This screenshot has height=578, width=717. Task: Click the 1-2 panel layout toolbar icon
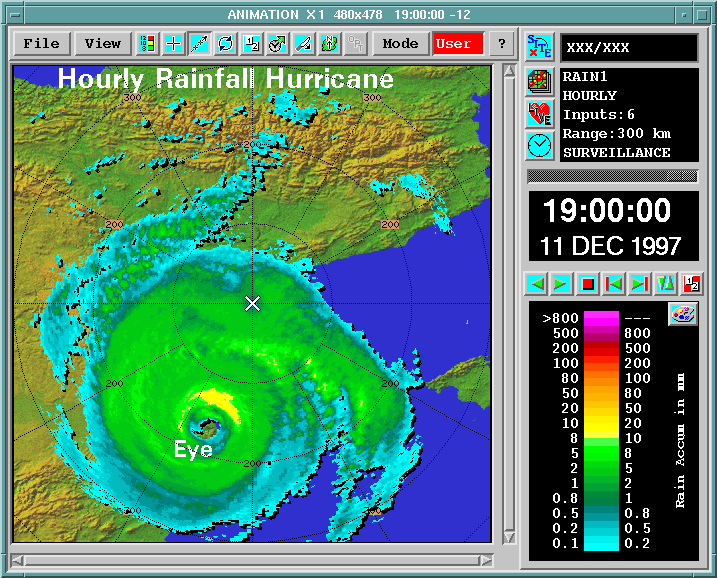tap(251, 44)
